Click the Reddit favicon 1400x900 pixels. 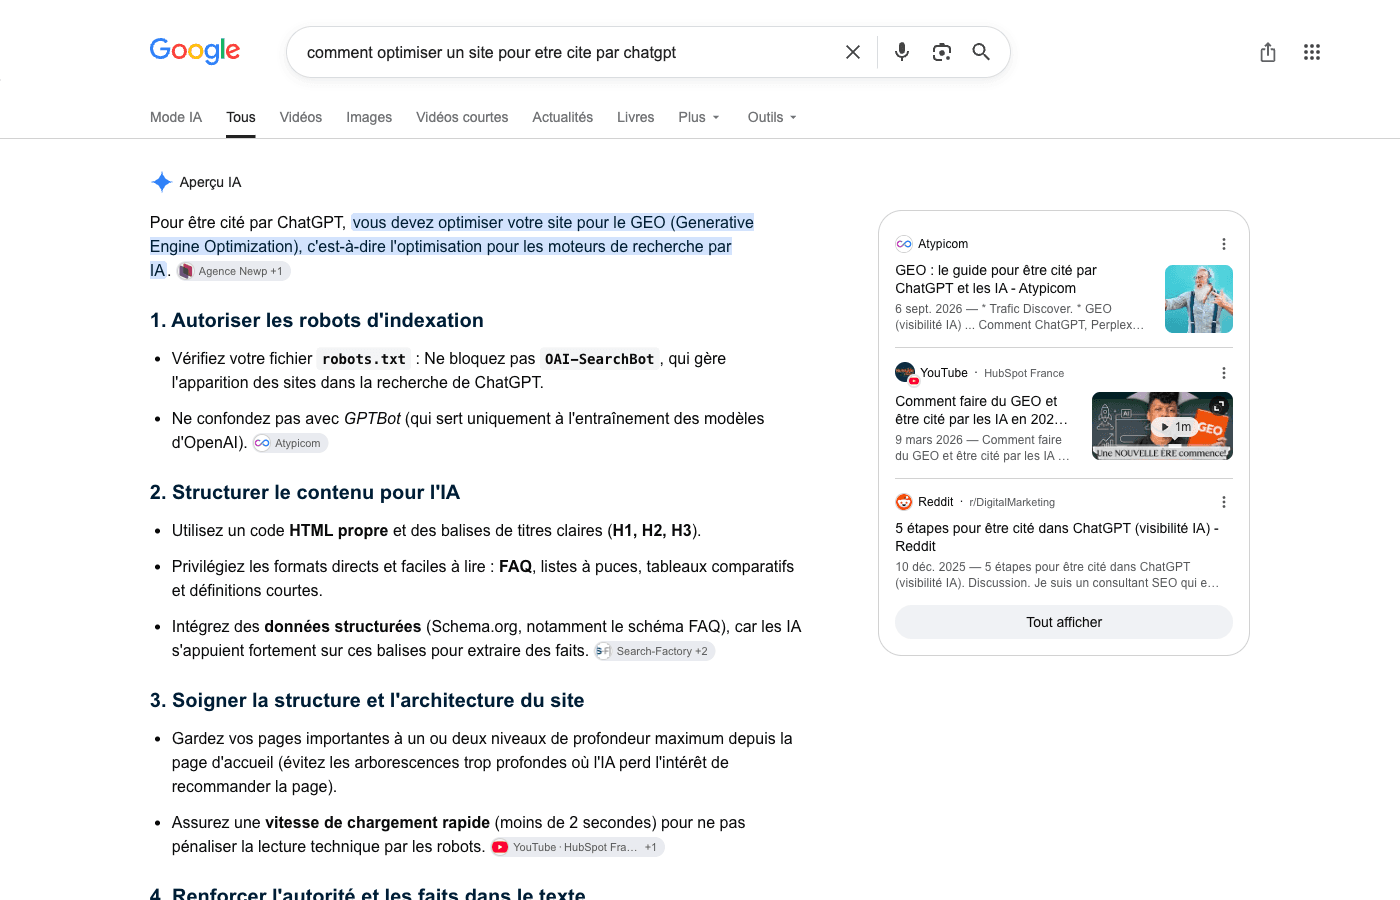coord(904,502)
